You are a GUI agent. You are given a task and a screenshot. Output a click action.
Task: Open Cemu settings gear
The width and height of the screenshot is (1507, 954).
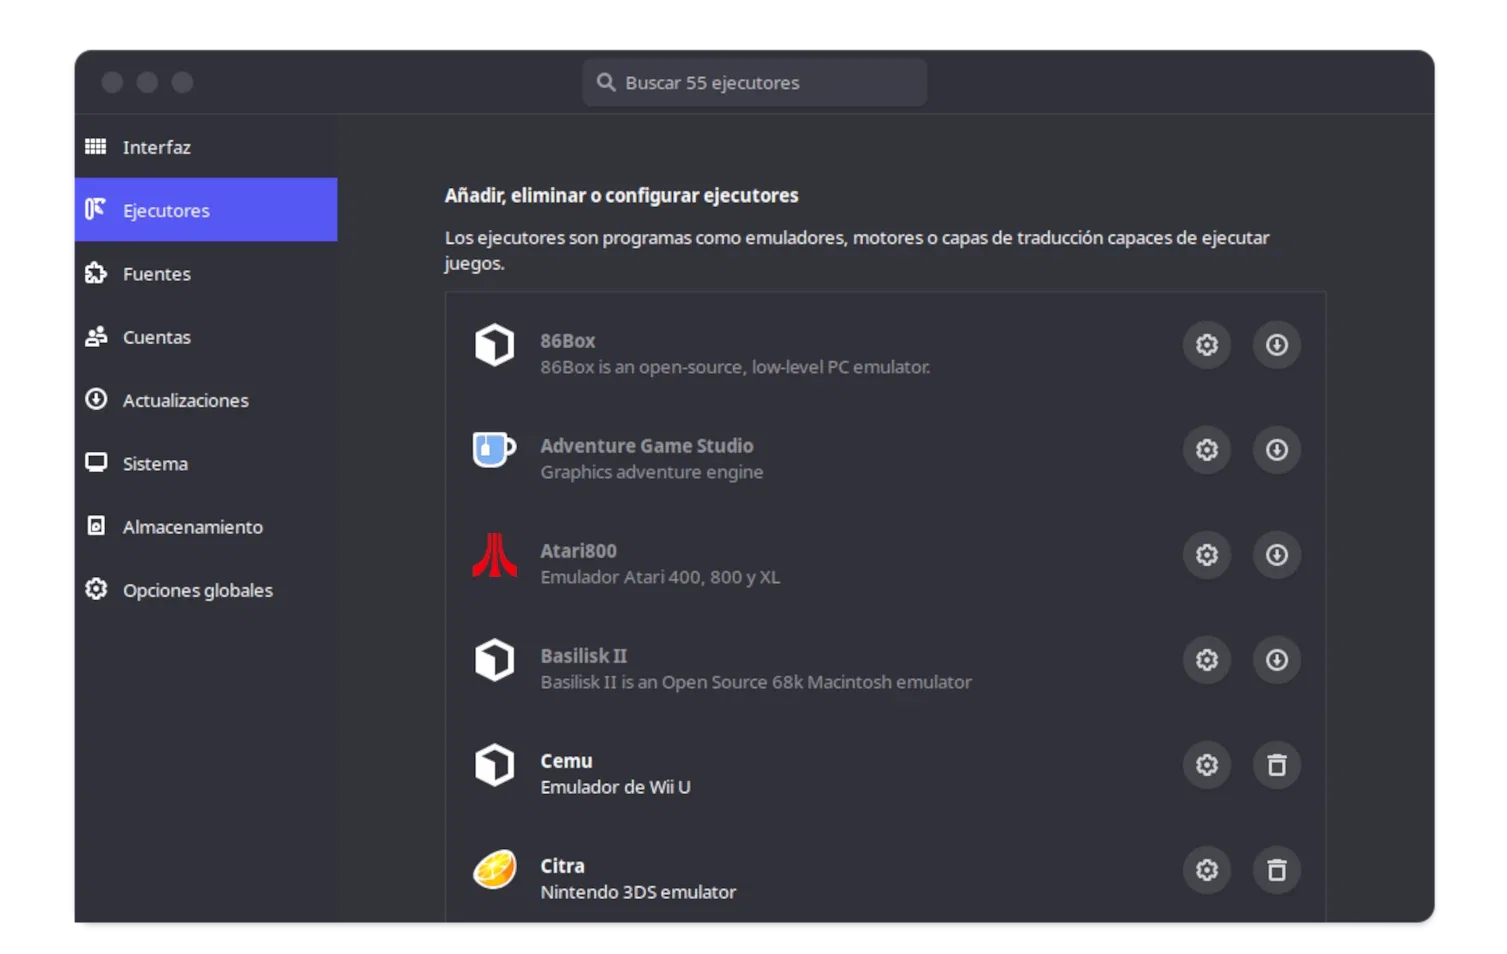[1207, 765]
